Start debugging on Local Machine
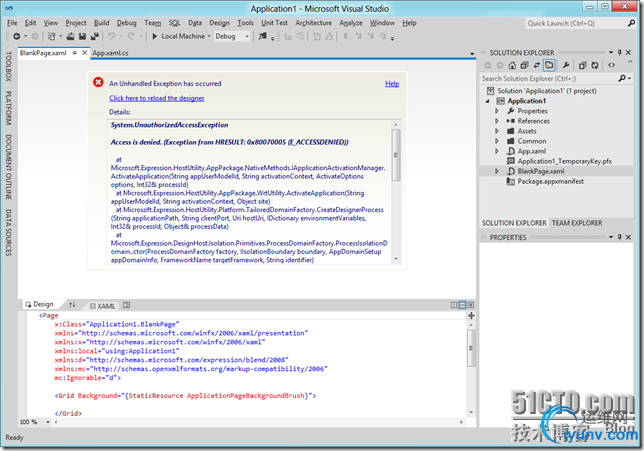 pyautogui.click(x=178, y=36)
